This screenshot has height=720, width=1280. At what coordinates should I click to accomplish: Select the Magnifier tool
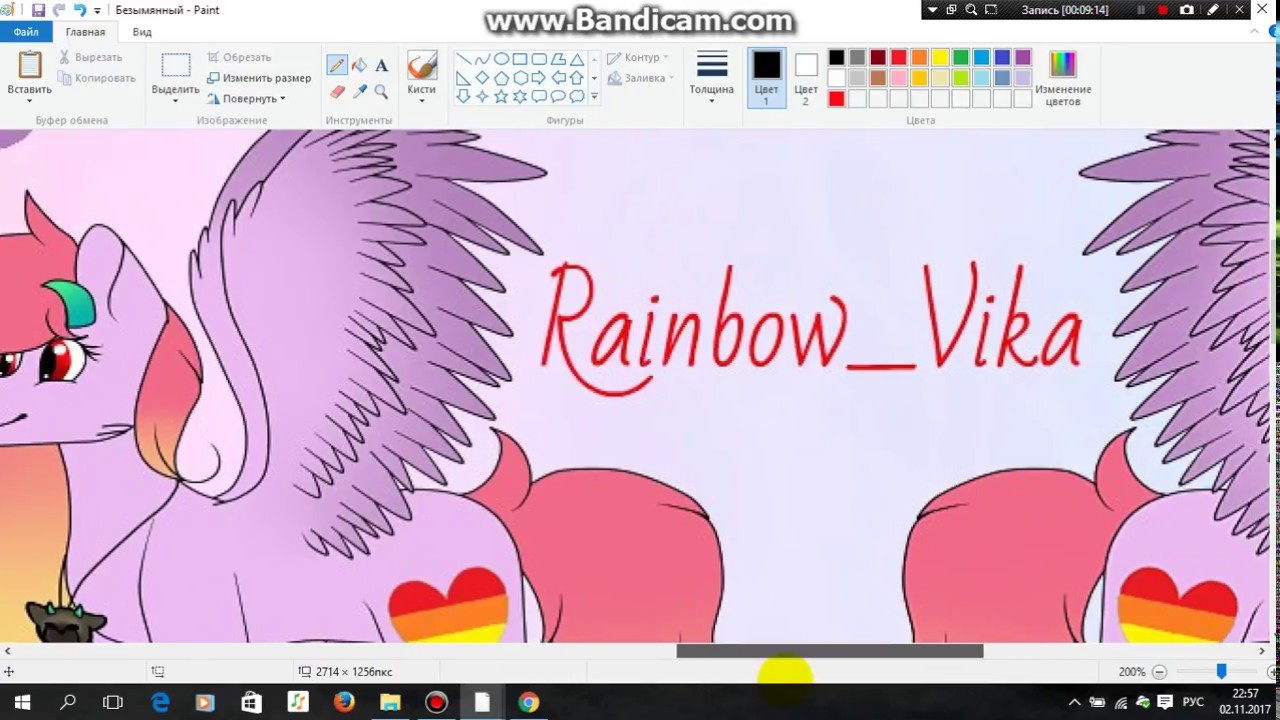[381, 92]
